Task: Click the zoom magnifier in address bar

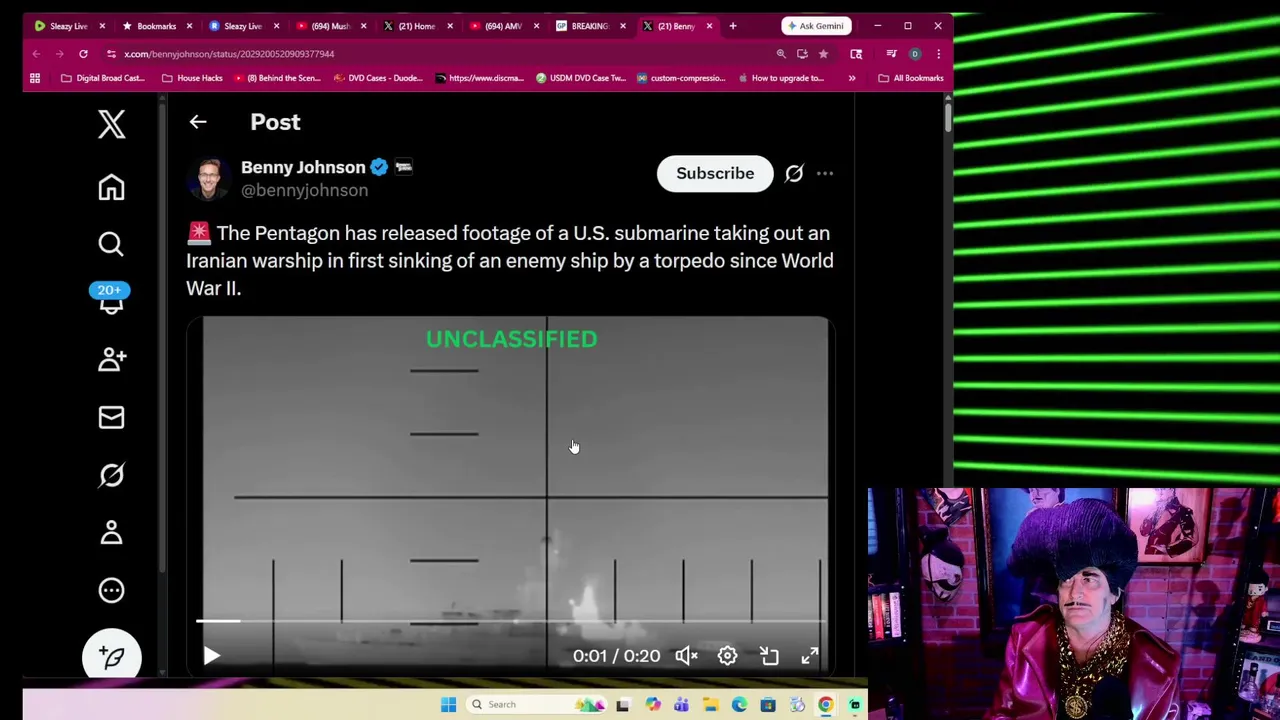Action: 781,54
